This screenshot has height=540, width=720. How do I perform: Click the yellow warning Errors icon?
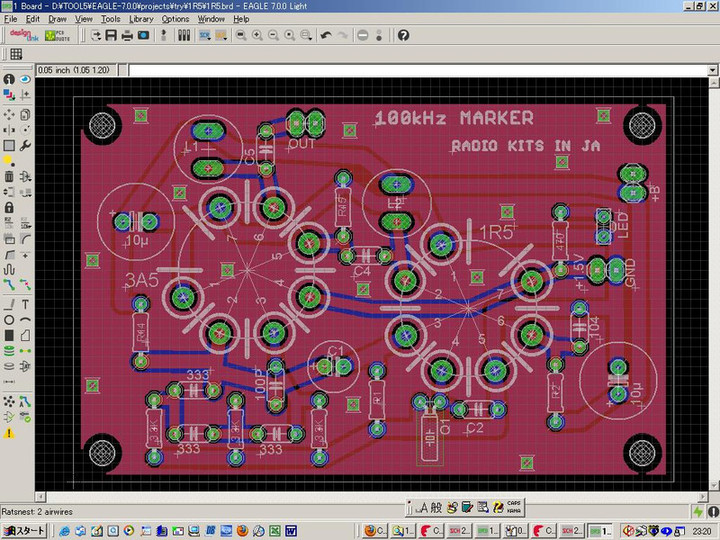pos(9,433)
